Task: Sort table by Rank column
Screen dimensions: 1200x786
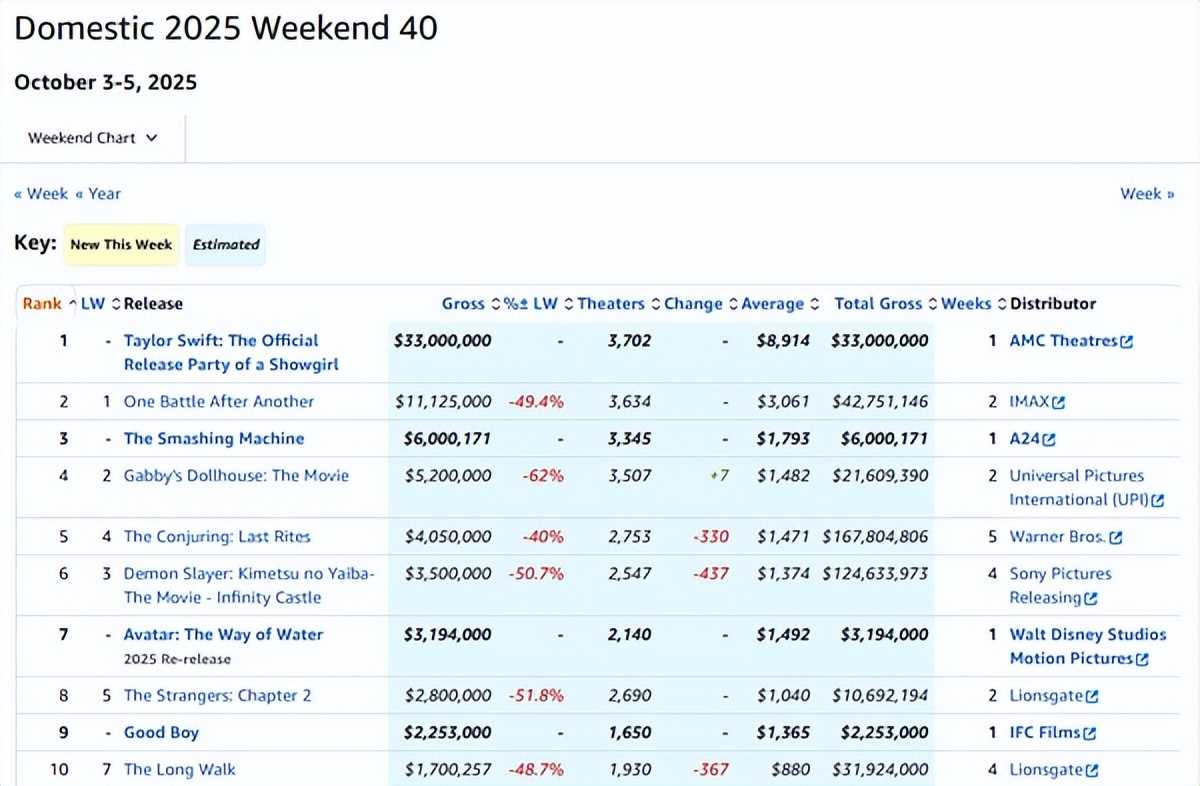Action: [x=42, y=304]
